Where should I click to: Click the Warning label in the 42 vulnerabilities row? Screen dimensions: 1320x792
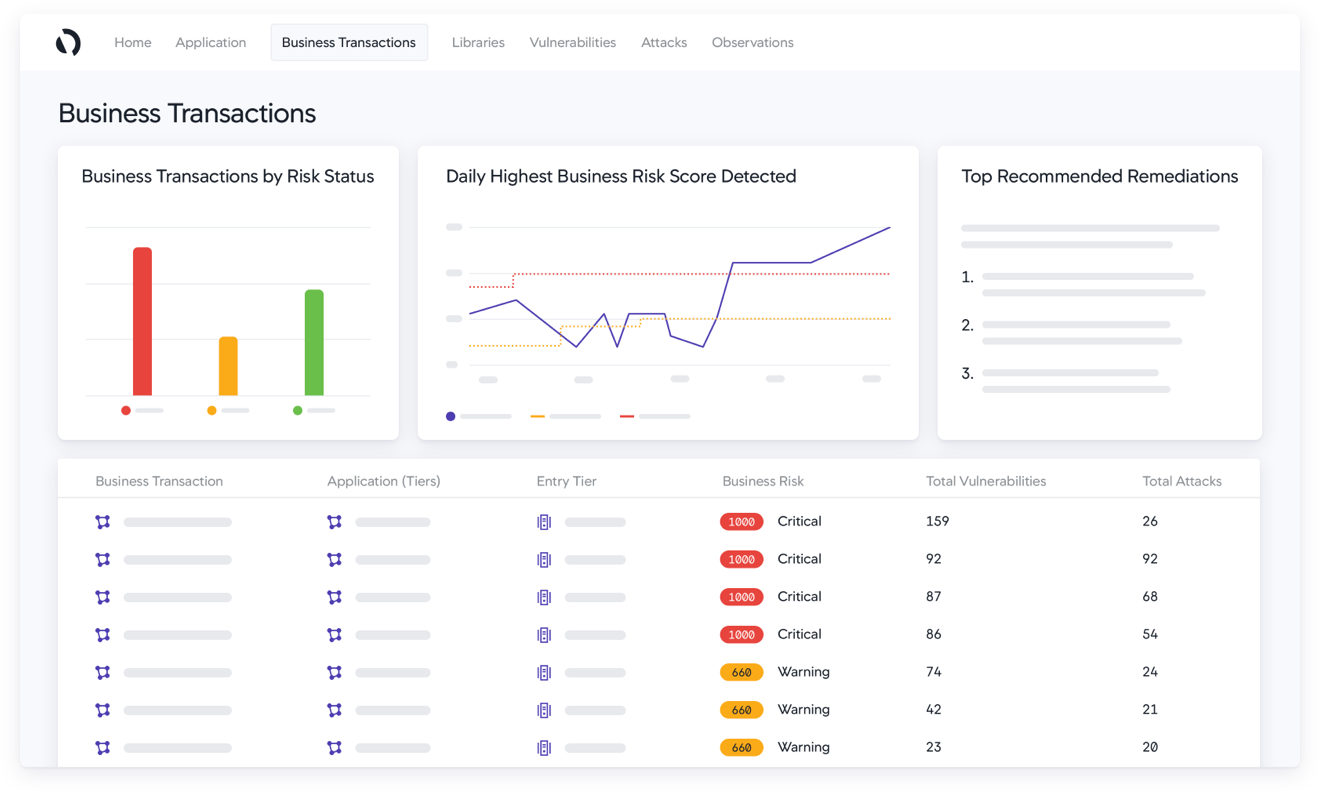coord(804,710)
